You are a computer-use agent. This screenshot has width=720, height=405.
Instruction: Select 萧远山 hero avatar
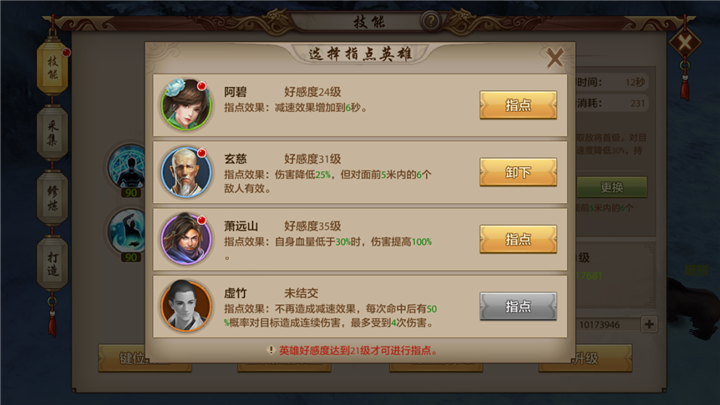186,239
